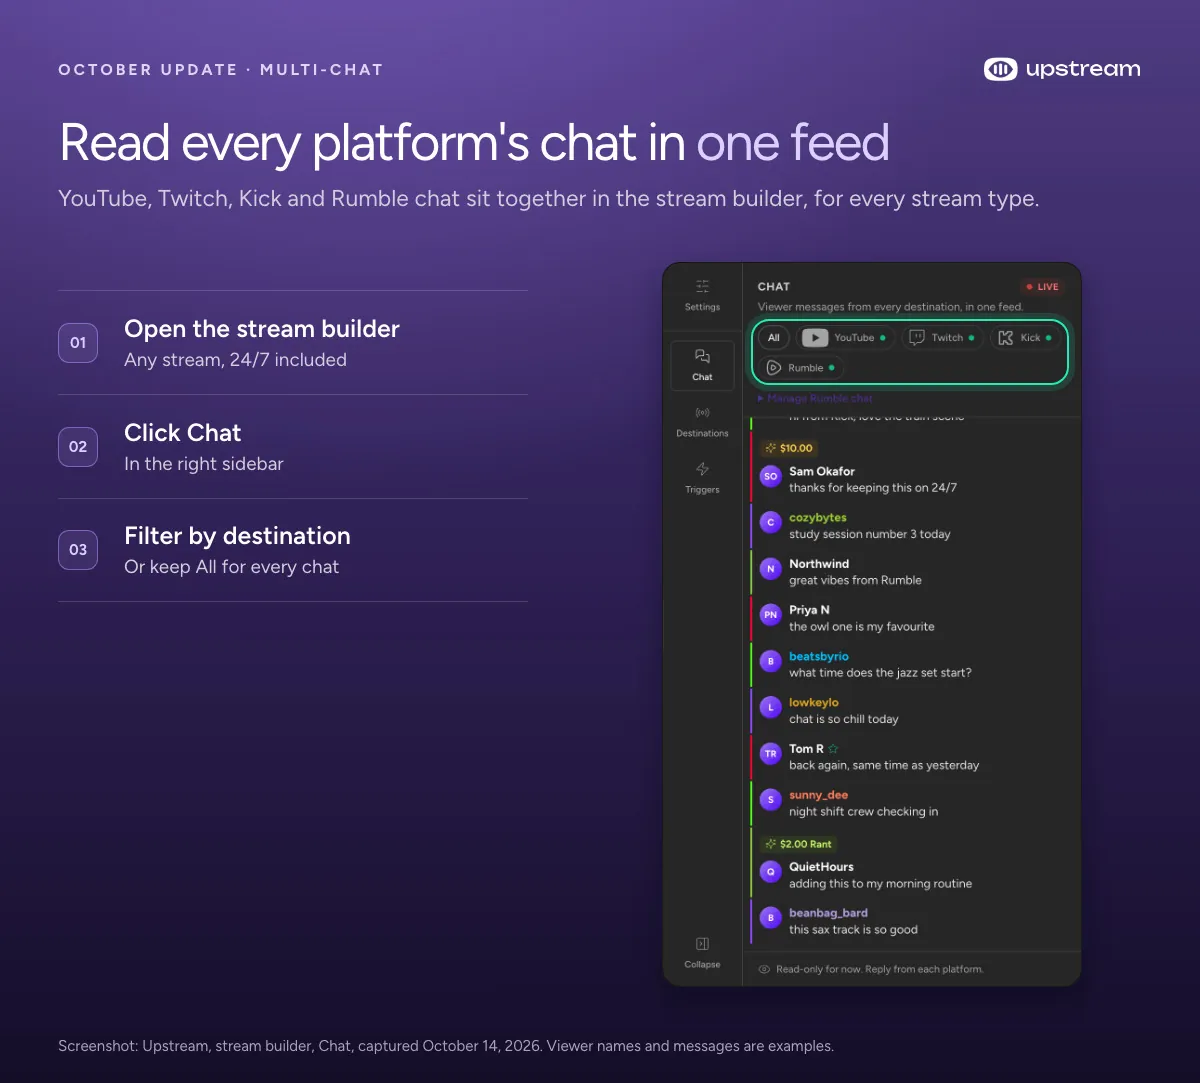Toggle the Kick chat filter chip

tap(1024, 338)
